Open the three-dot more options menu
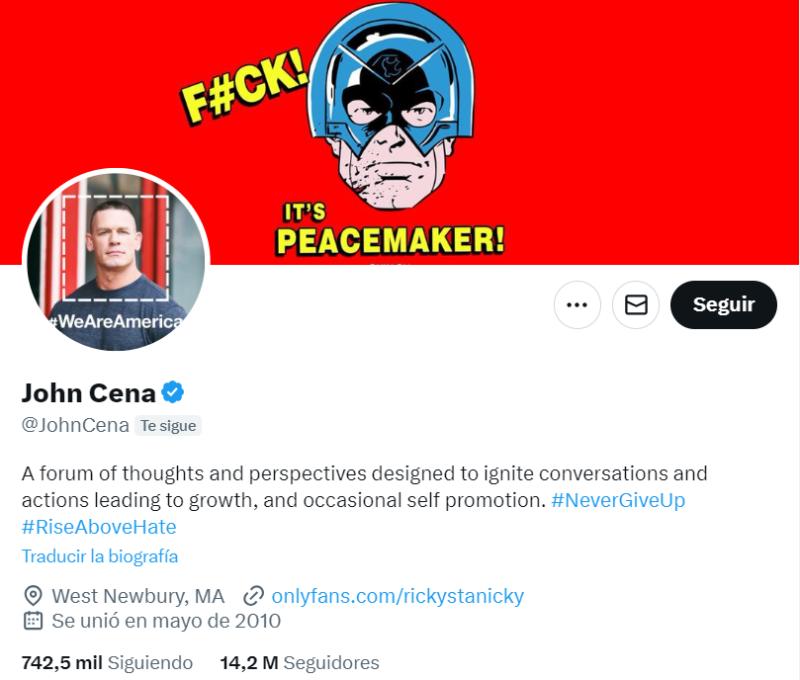The height and width of the screenshot is (680, 800). pos(576,303)
